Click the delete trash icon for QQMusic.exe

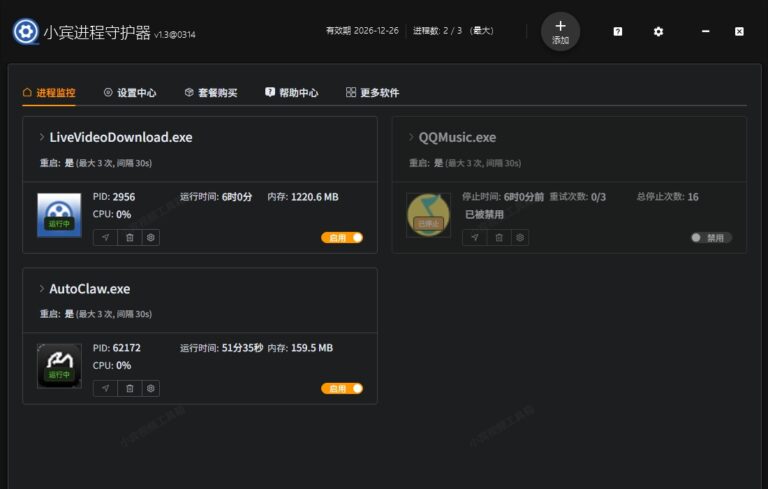click(x=499, y=238)
